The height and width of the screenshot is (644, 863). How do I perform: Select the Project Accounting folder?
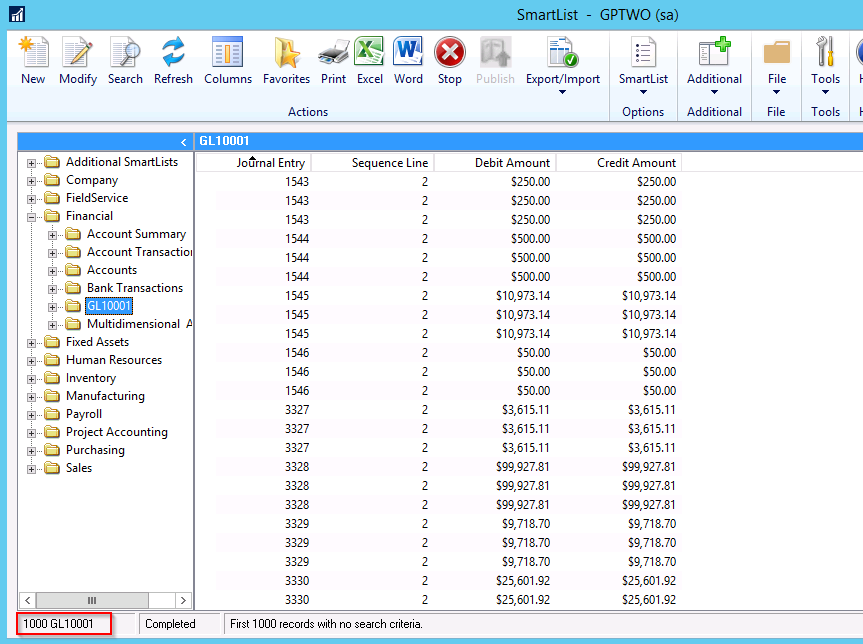point(117,432)
